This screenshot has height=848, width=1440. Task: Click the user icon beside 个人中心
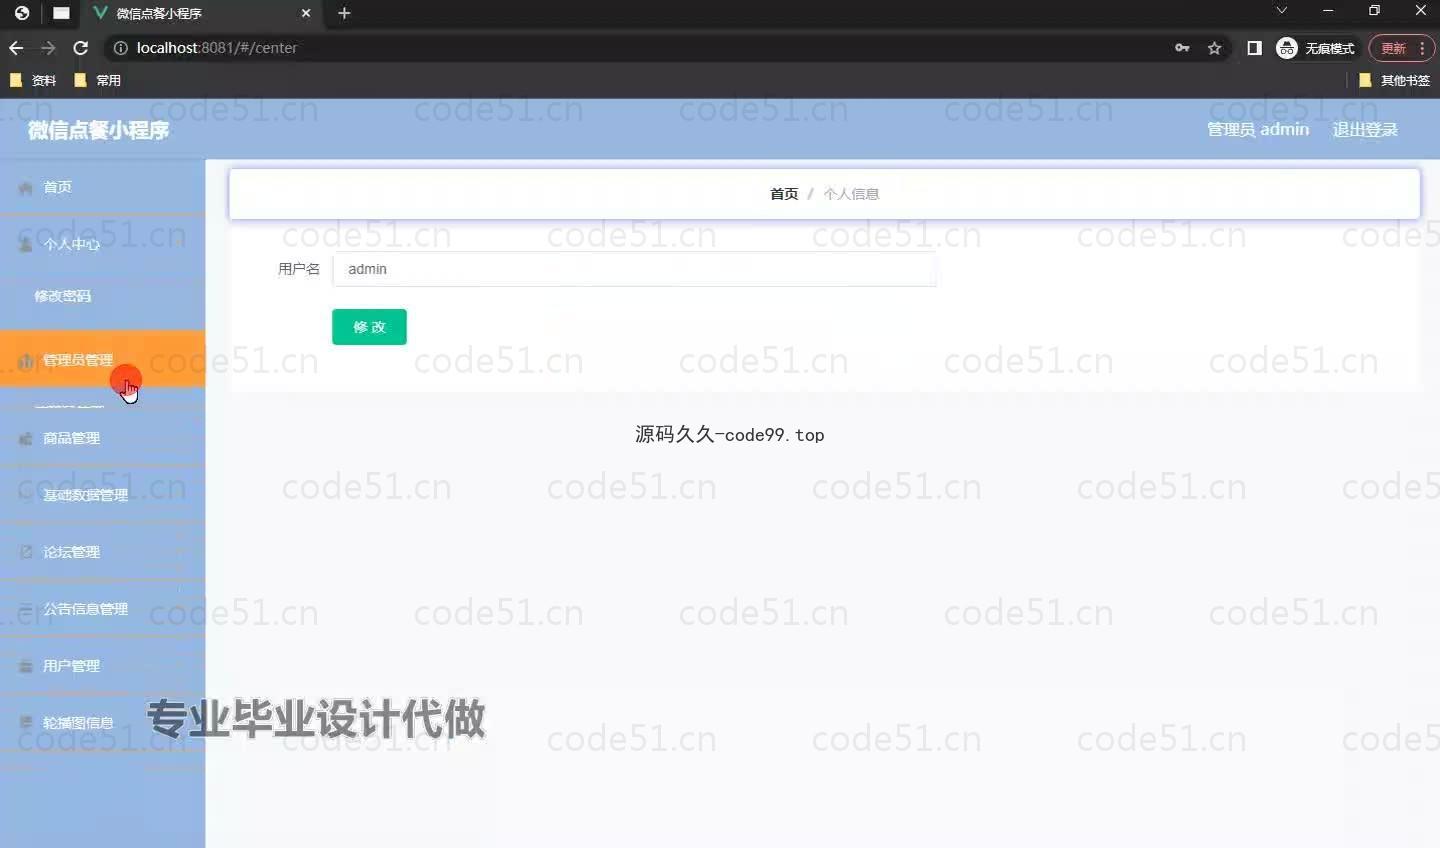pyautogui.click(x=26, y=244)
